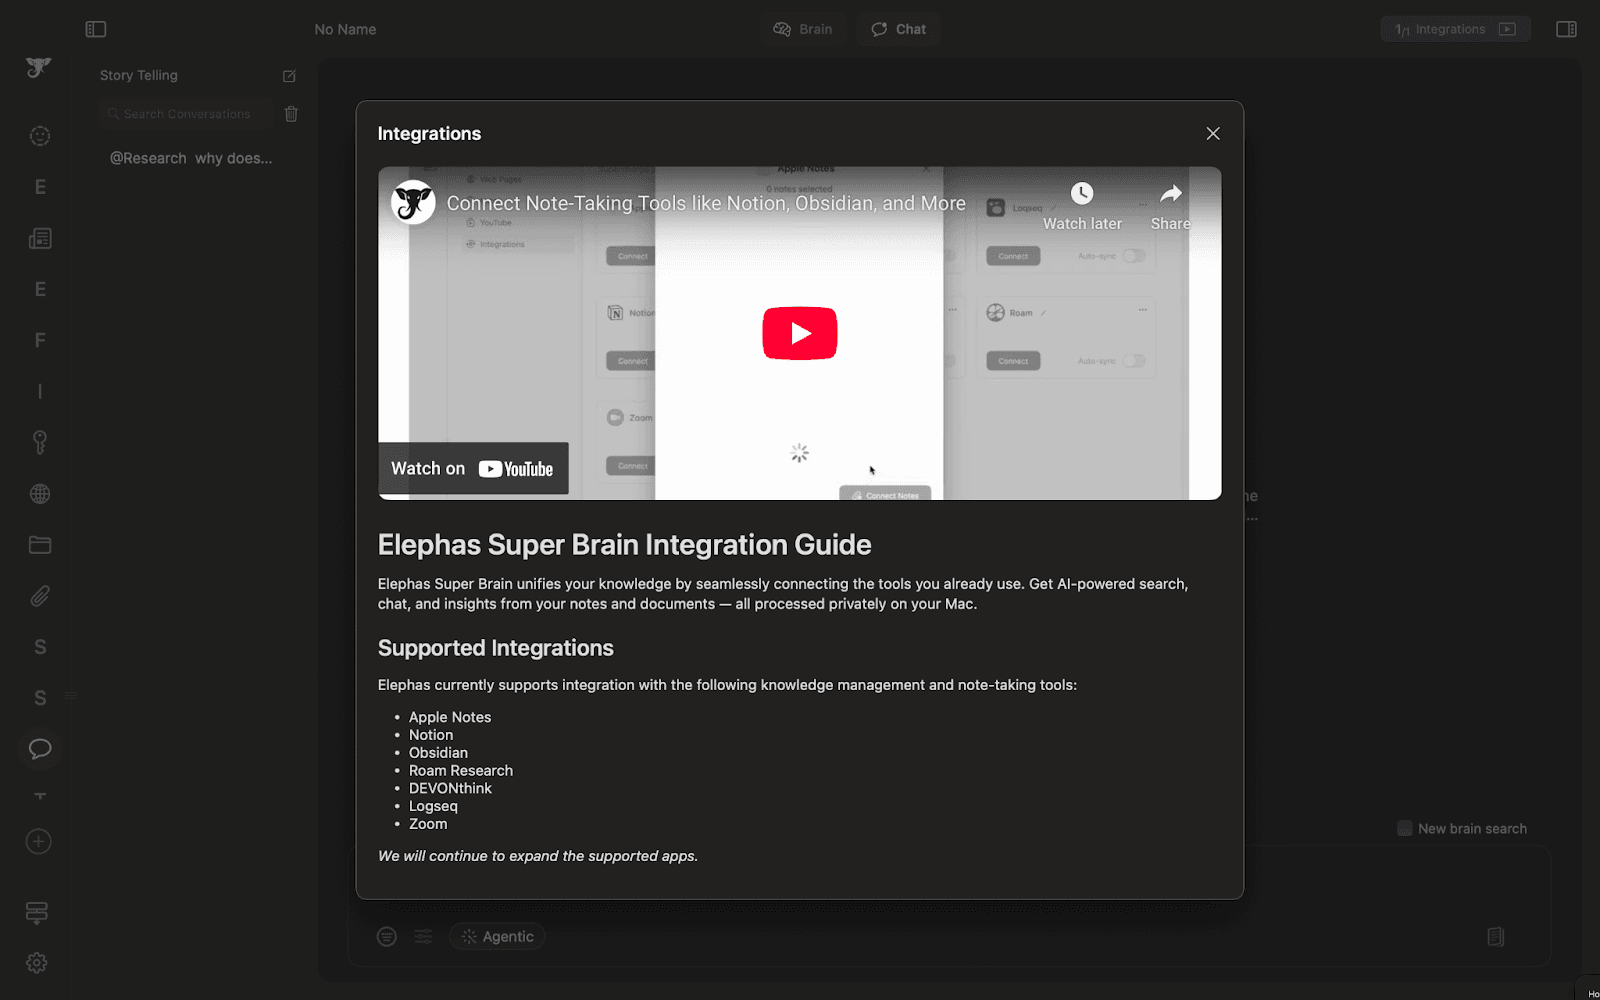Click the Watch on YouTube link
This screenshot has width=1600, height=1000.
click(473, 468)
